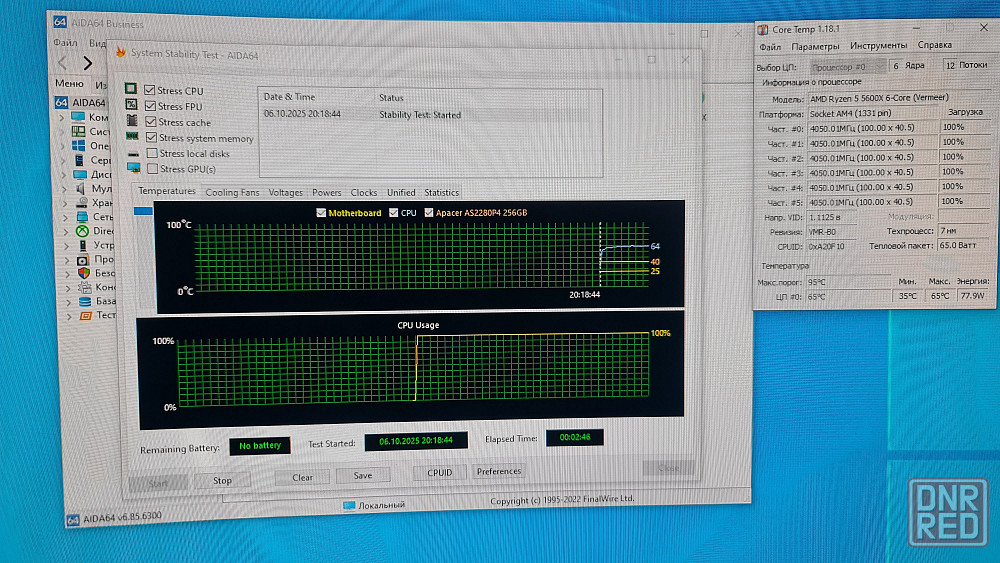1000x563 pixels.
Task: Click the Stress GPU monitor icon
Action: point(133,168)
